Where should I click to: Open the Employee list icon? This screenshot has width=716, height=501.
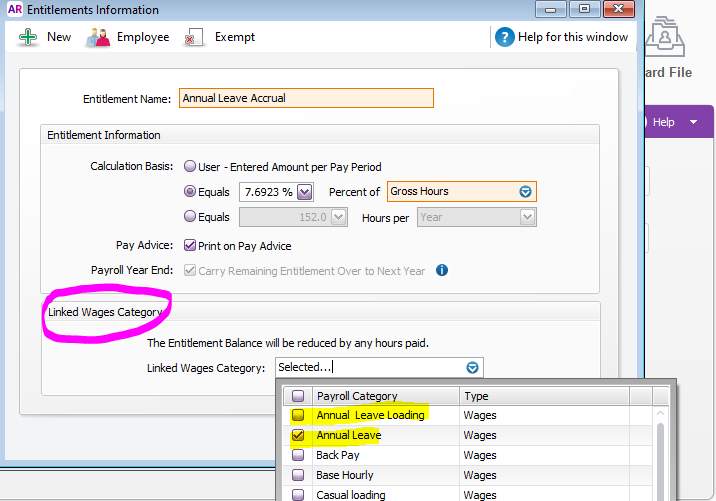(98, 37)
